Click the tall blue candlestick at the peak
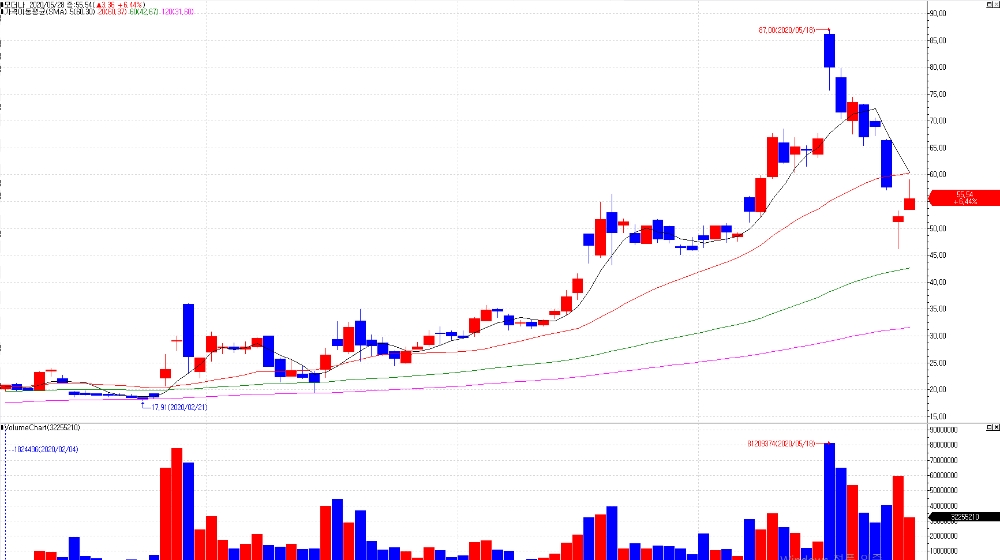Screen dimensions: 1000x560 [x=829, y=50]
